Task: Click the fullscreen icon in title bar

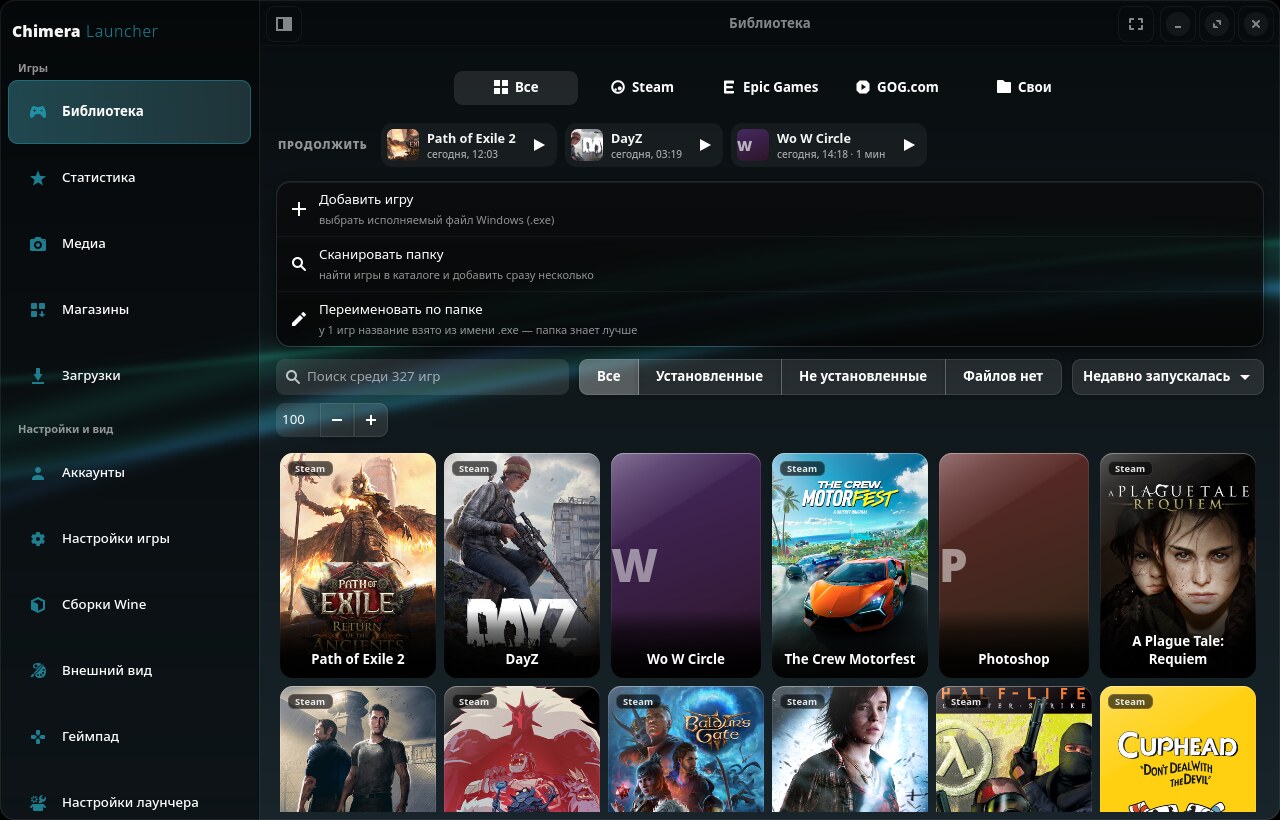Action: (x=1136, y=24)
